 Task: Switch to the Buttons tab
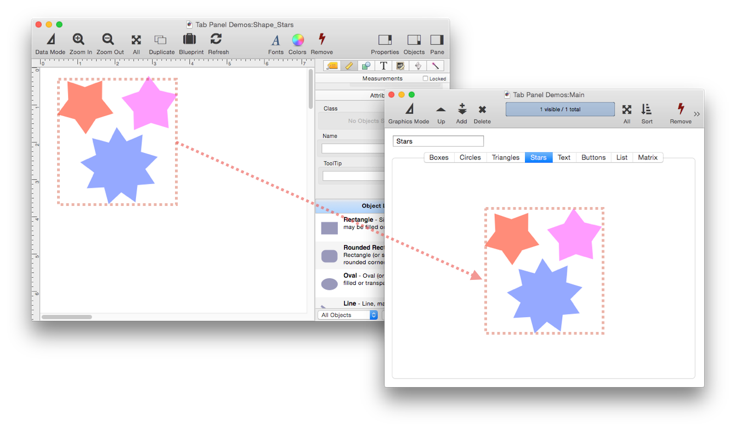point(593,158)
